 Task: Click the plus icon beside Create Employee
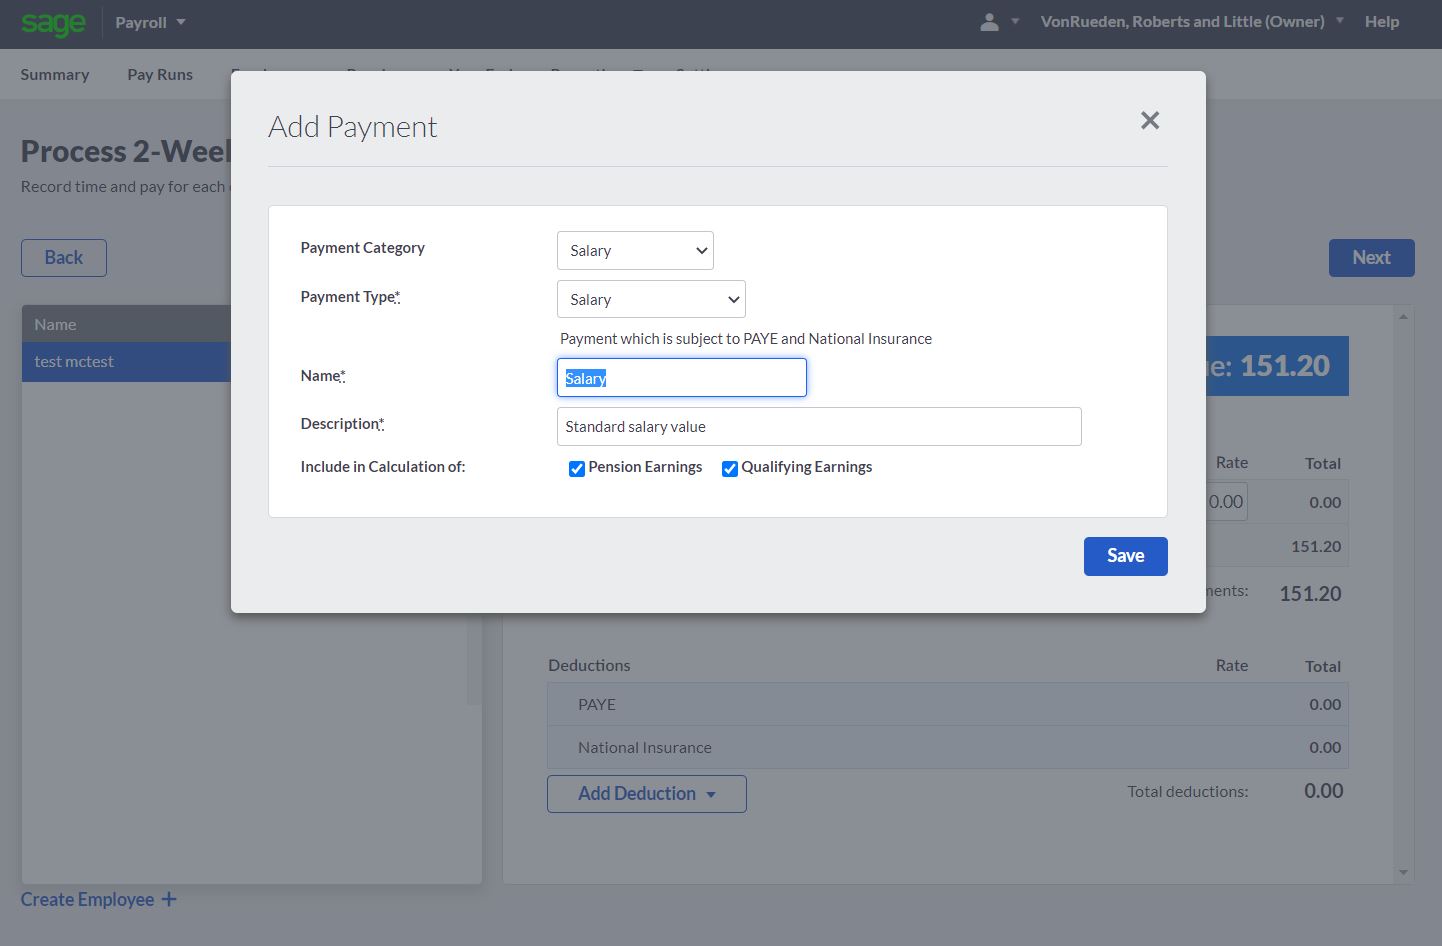169,899
